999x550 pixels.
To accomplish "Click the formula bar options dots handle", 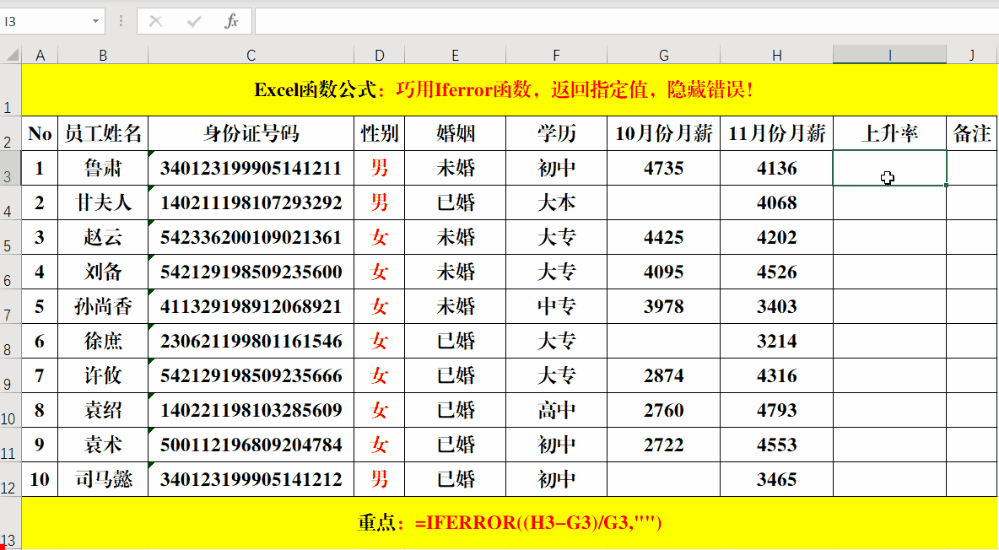I will [x=121, y=21].
